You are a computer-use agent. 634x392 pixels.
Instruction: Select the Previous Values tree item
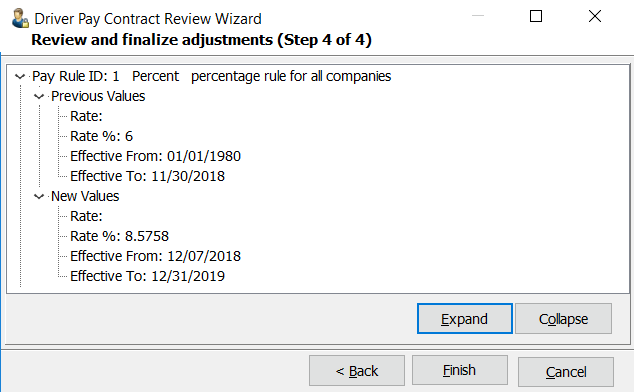tap(98, 96)
